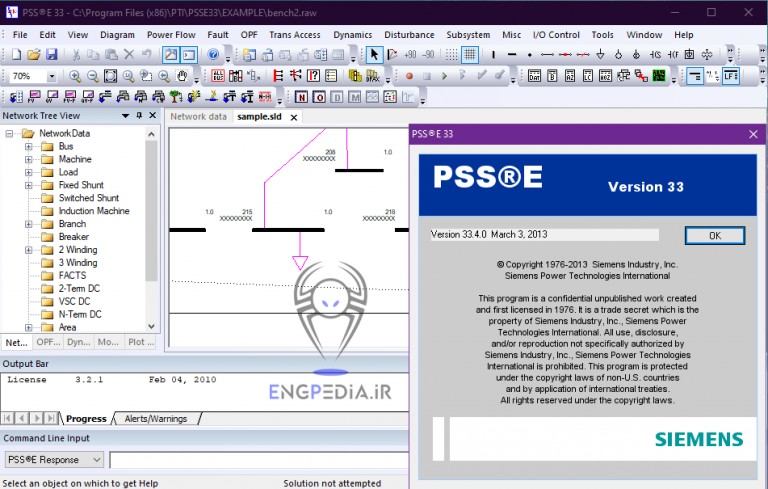Toggle the right-aligned lines view button
Image resolution: width=768 pixels, height=489 pixels.
695,76
